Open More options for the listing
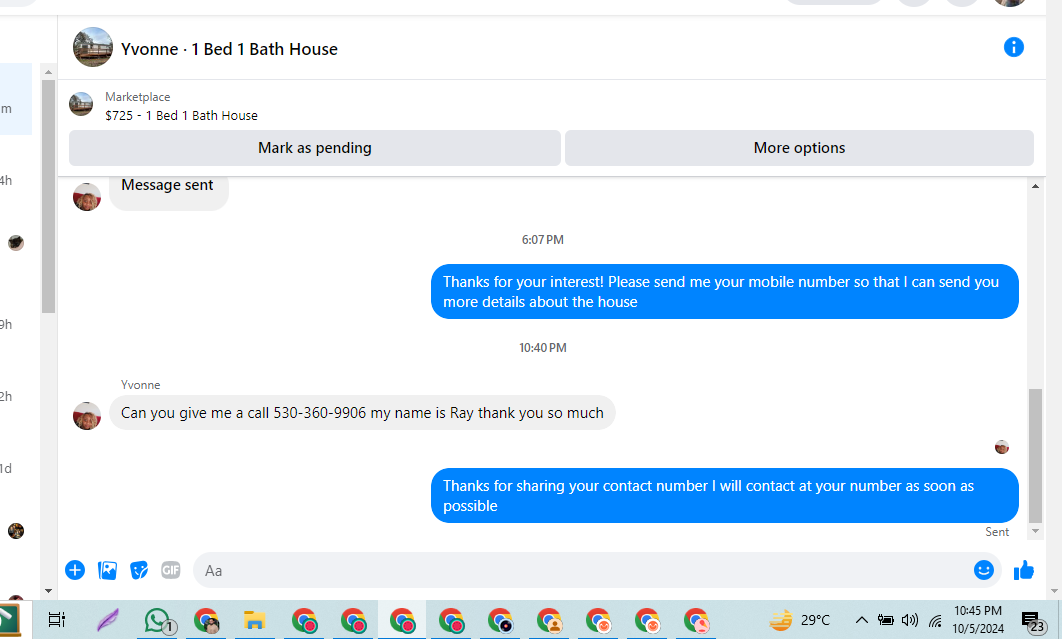The image size is (1062, 639). coord(799,148)
